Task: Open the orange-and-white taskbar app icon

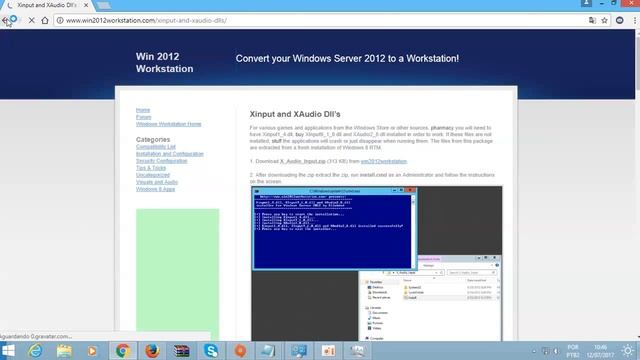Action: (x=328, y=351)
